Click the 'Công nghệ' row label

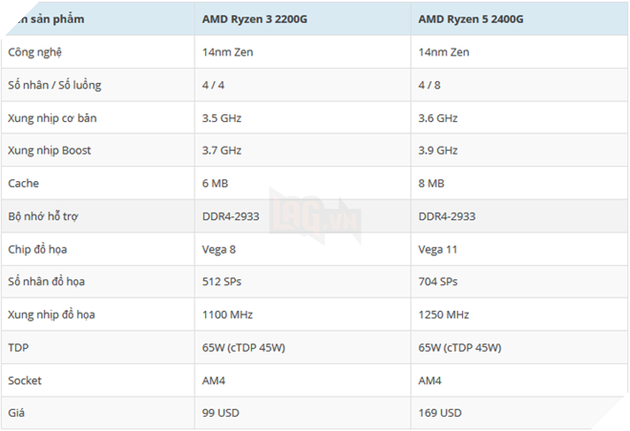point(35,52)
